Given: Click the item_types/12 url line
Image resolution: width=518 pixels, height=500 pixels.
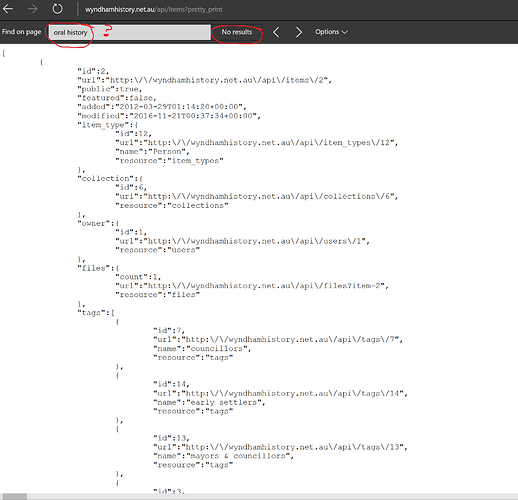Looking at the screenshot, I should pos(257,143).
